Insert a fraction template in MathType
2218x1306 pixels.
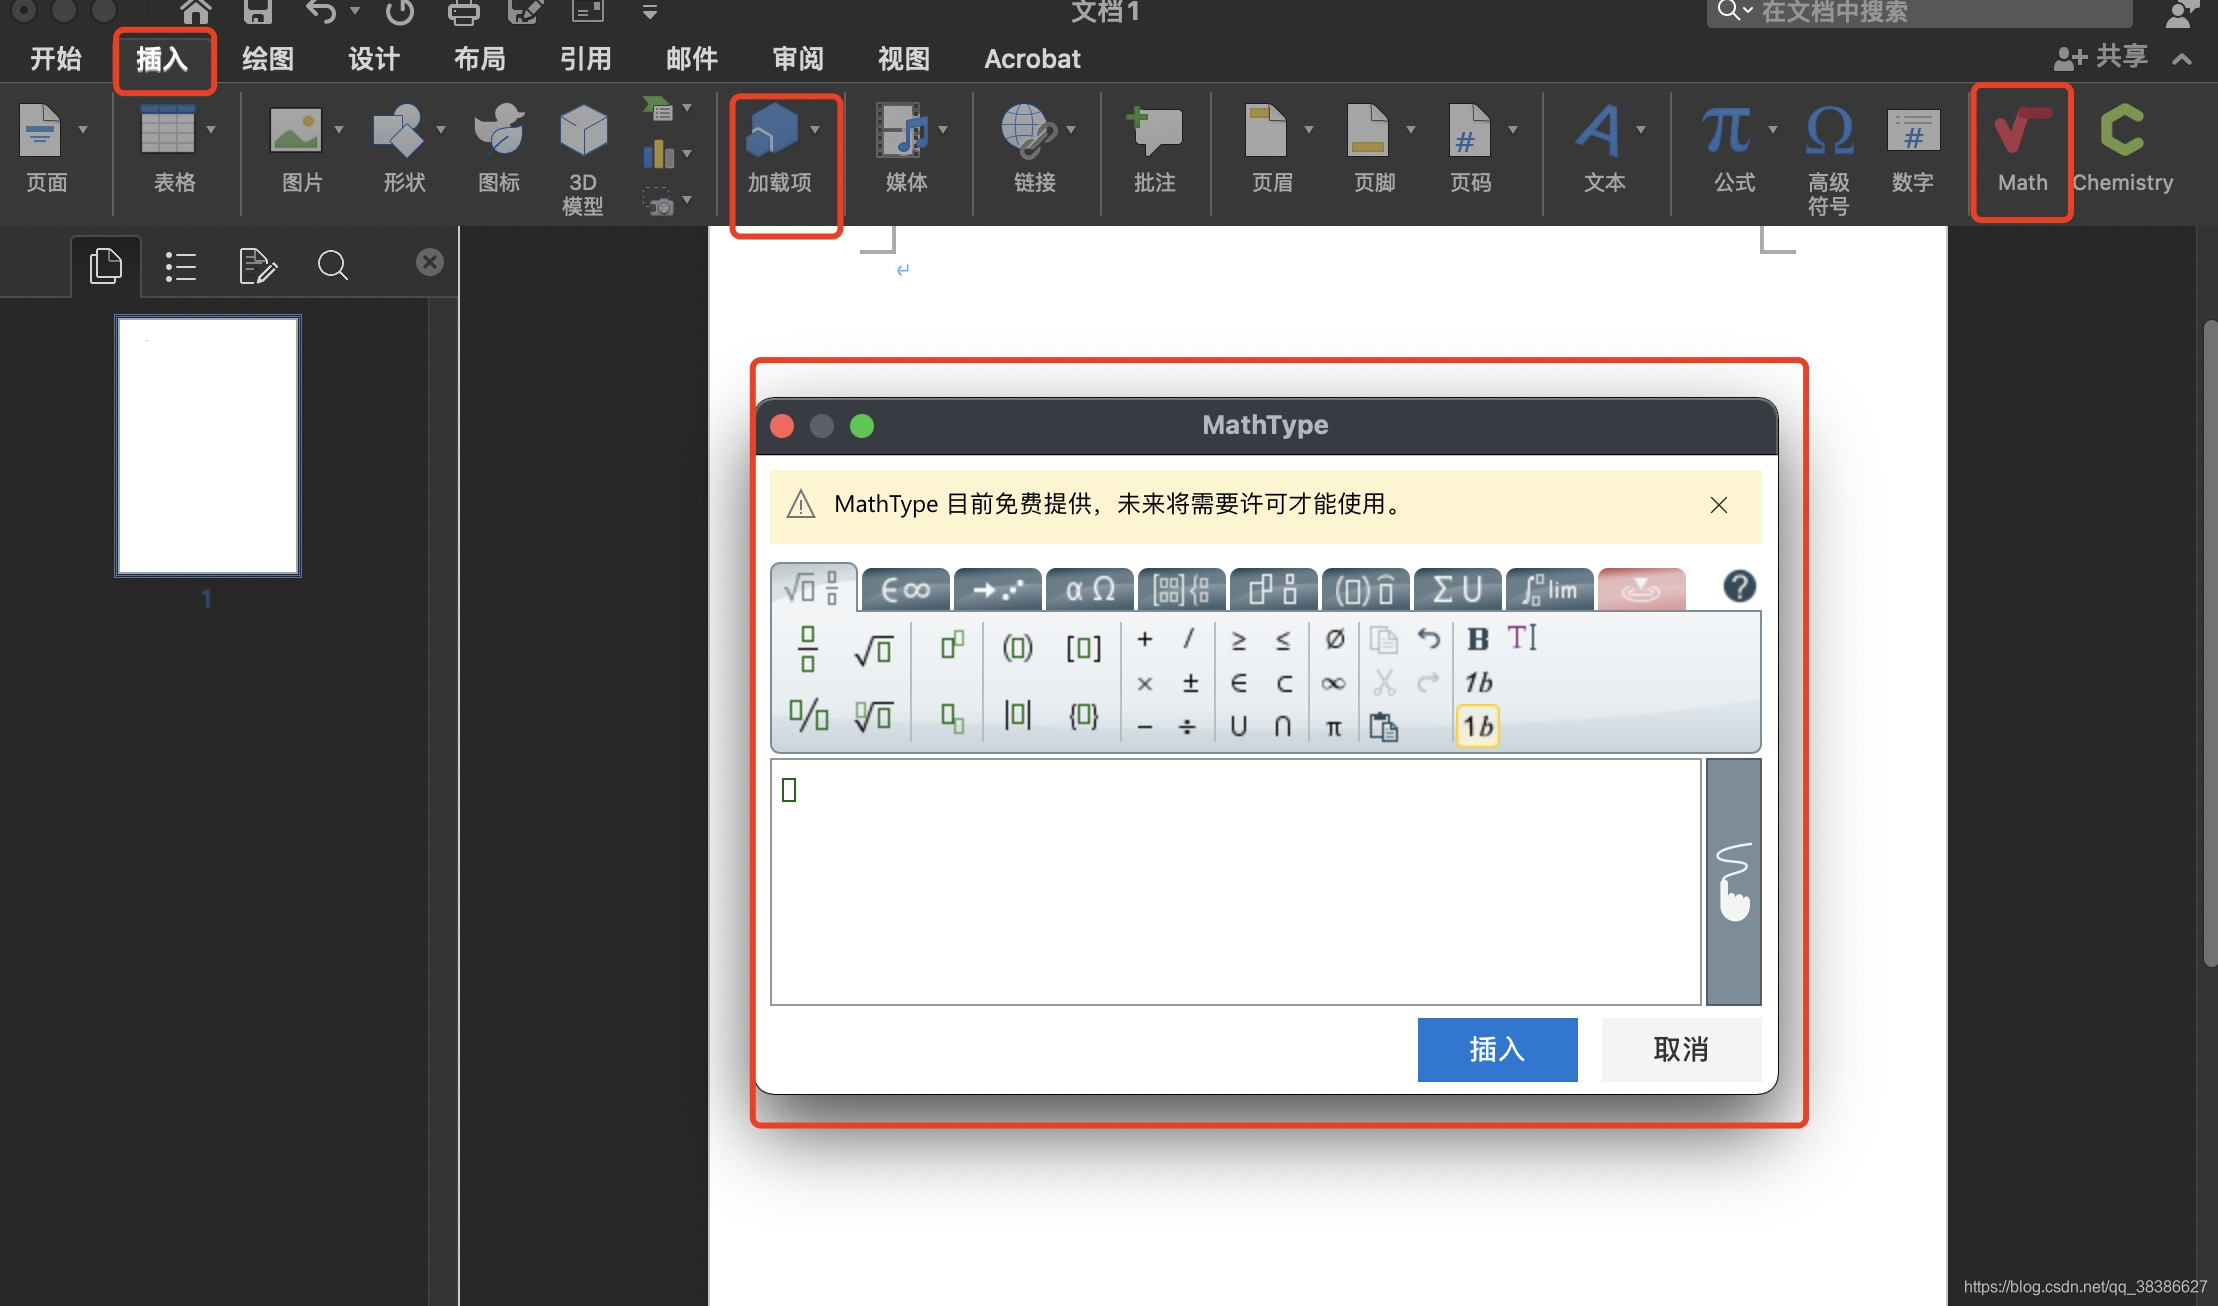[808, 648]
